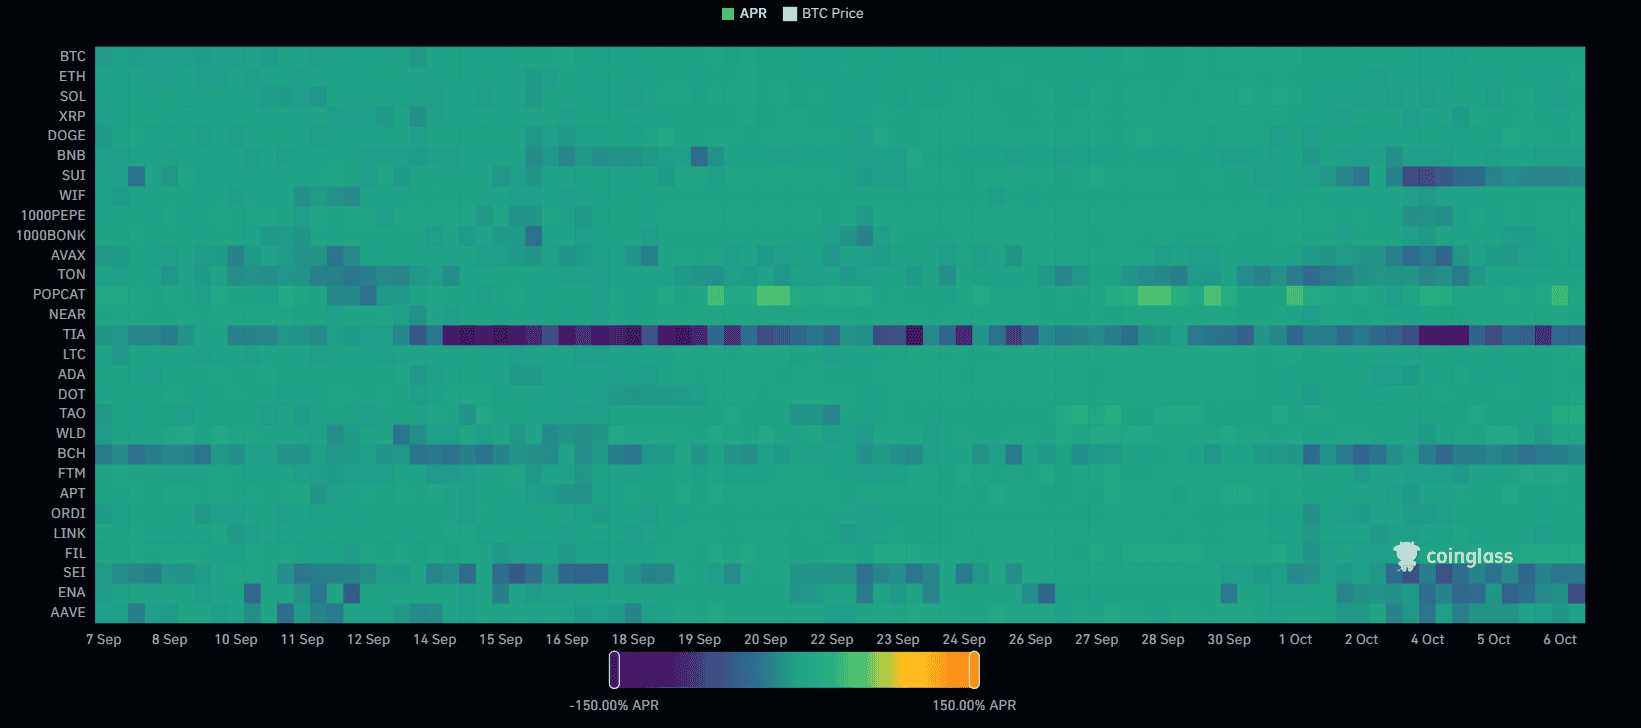The width and height of the screenshot is (1641, 728).
Task: Click the DOT row label
Action: pos(72,394)
